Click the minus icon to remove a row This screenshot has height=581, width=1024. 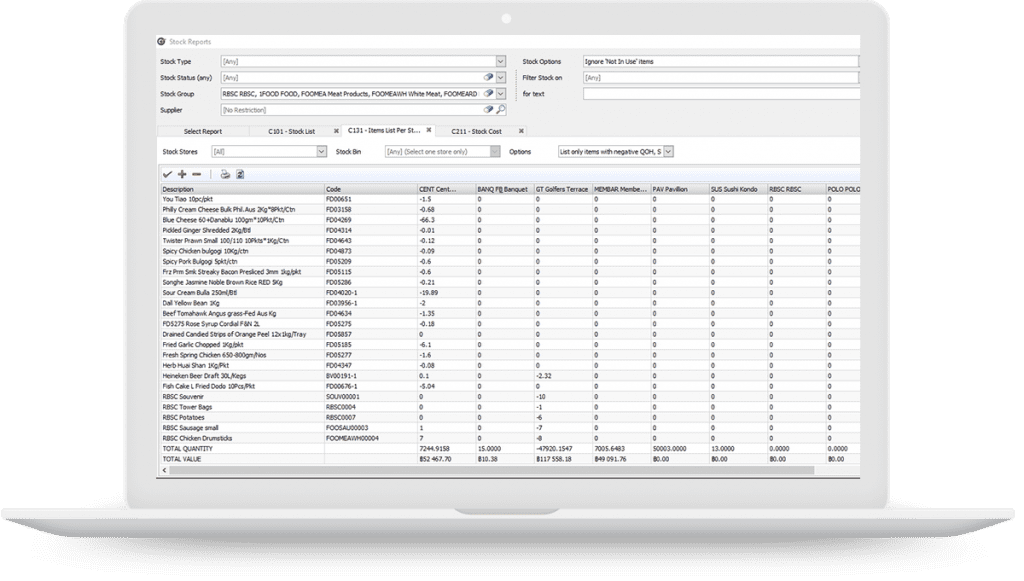196,176
